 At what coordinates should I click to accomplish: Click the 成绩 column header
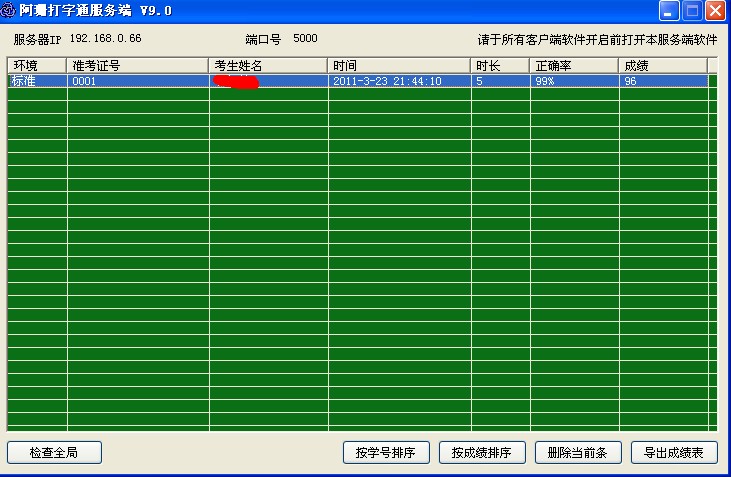pos(663,66)
